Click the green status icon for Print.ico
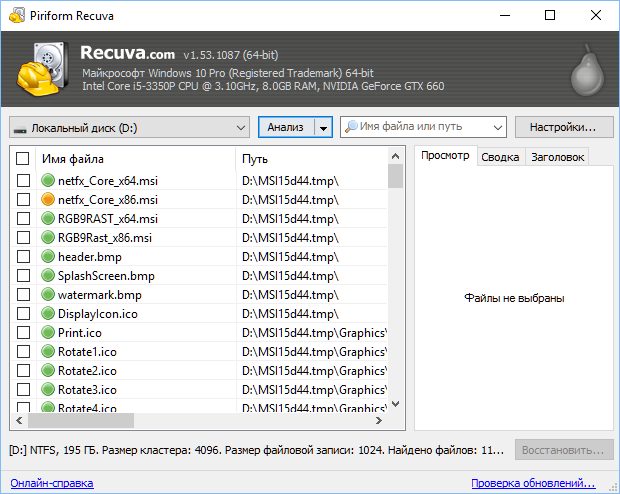This screenshot has height=494, width=620. 48,332
